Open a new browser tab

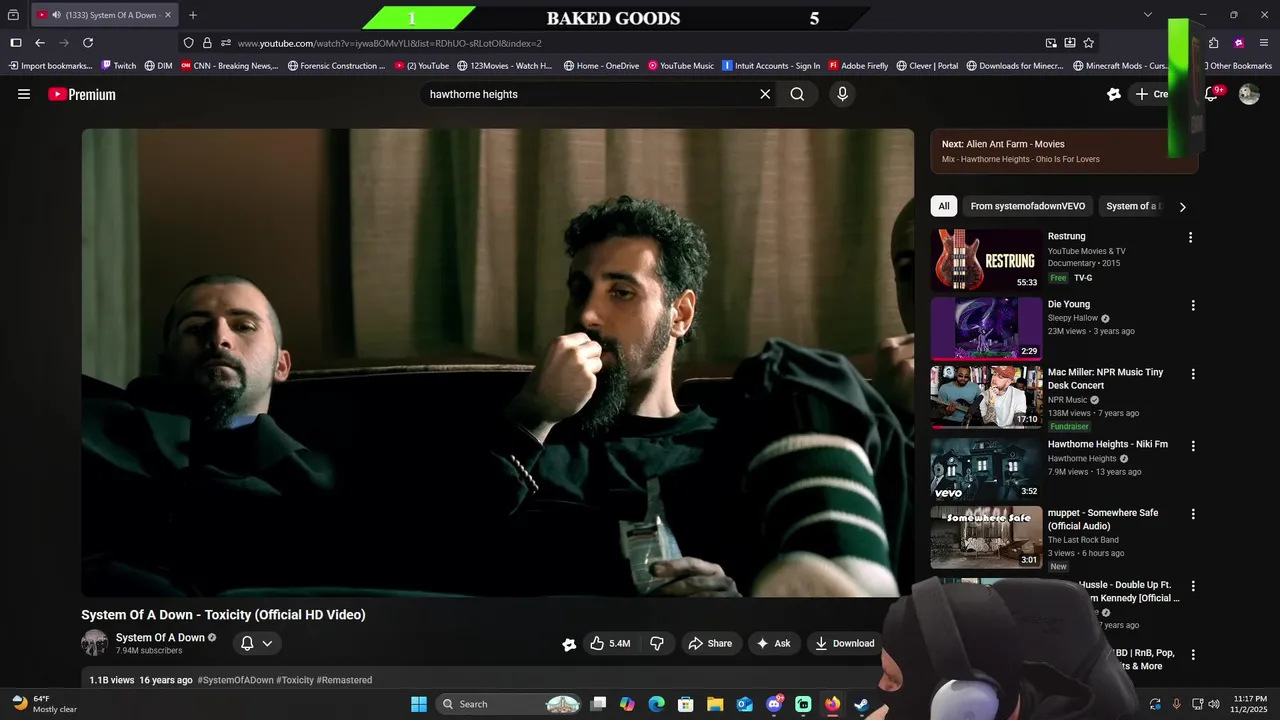(x=193, y=15)
